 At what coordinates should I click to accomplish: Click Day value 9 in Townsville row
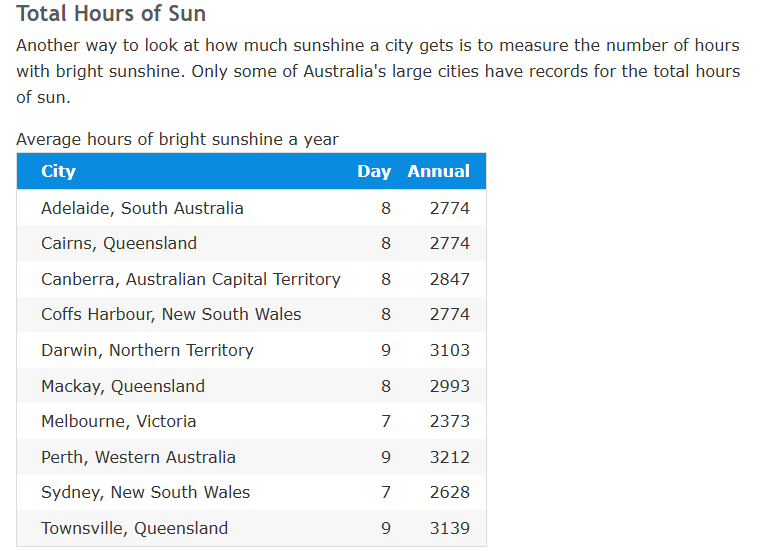386,528
